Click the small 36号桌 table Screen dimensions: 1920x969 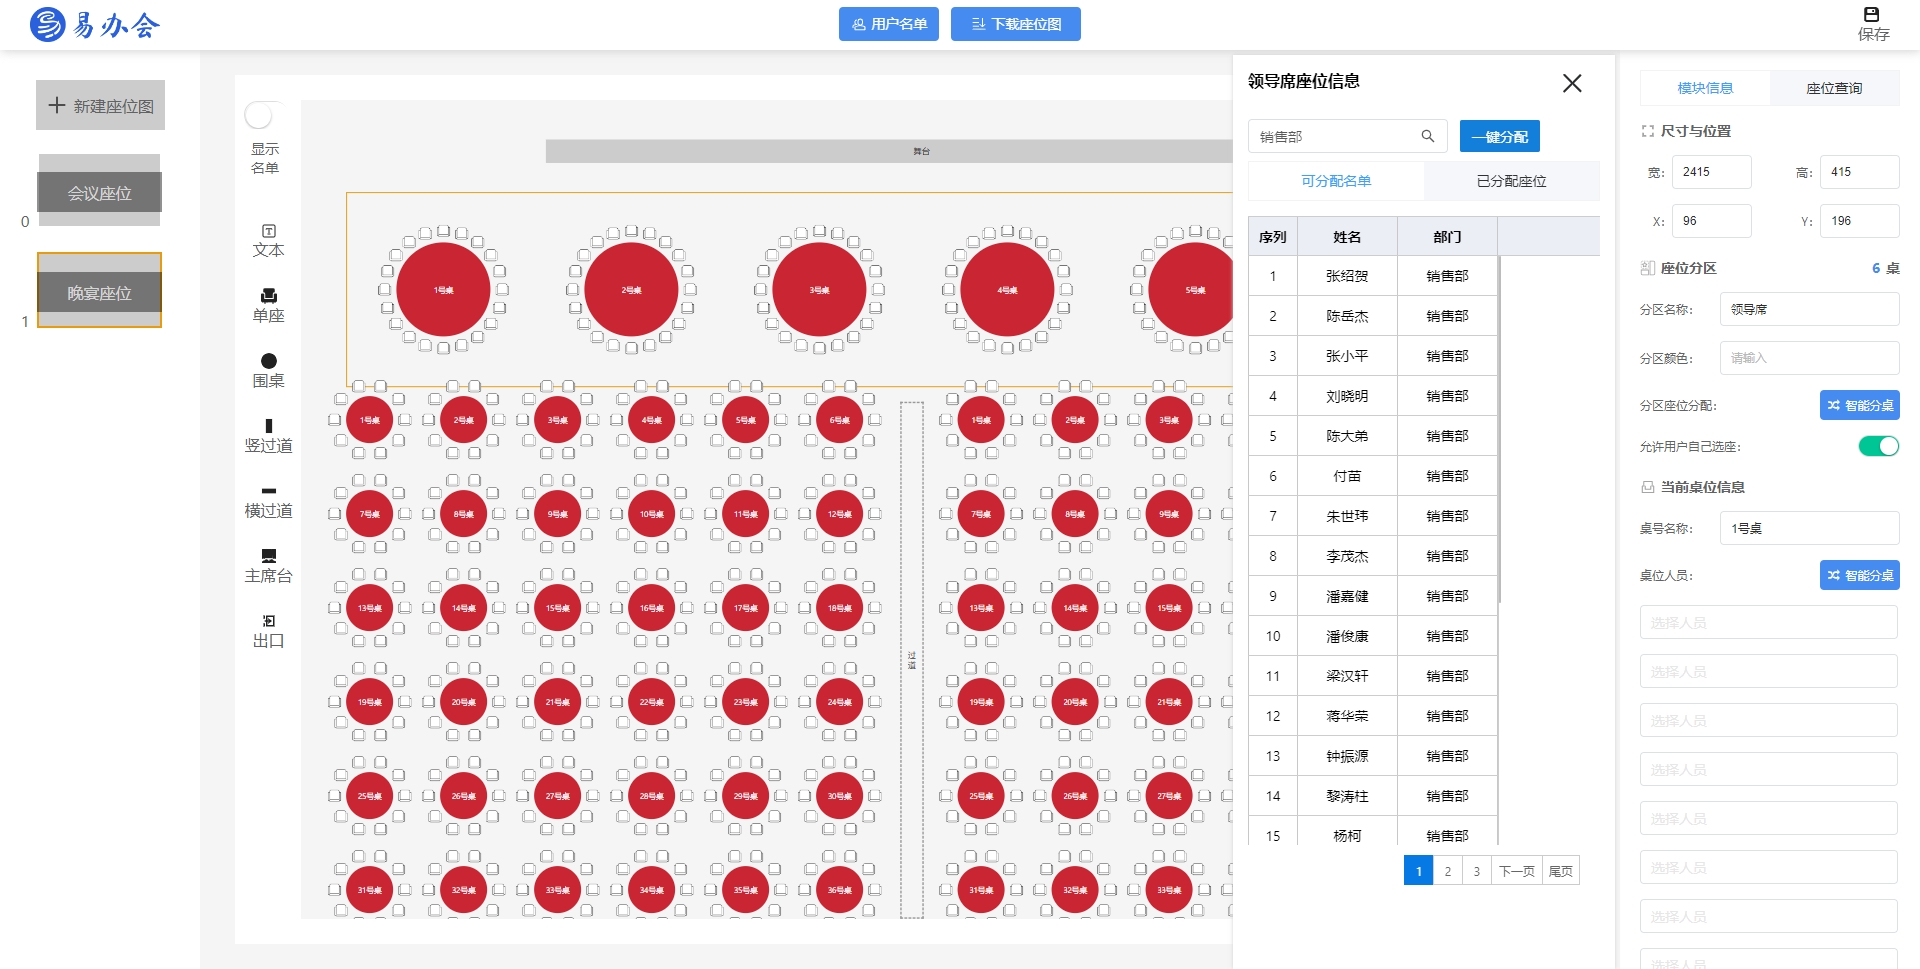tap(839, 890)
